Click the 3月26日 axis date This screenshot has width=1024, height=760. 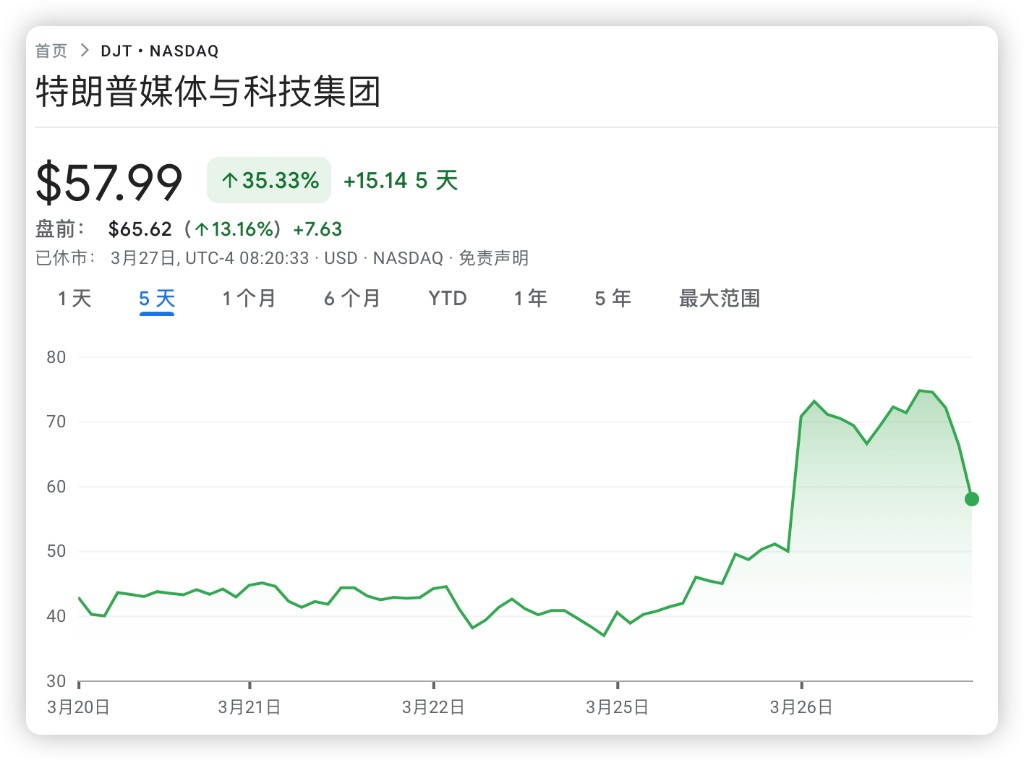click(801, 707)
